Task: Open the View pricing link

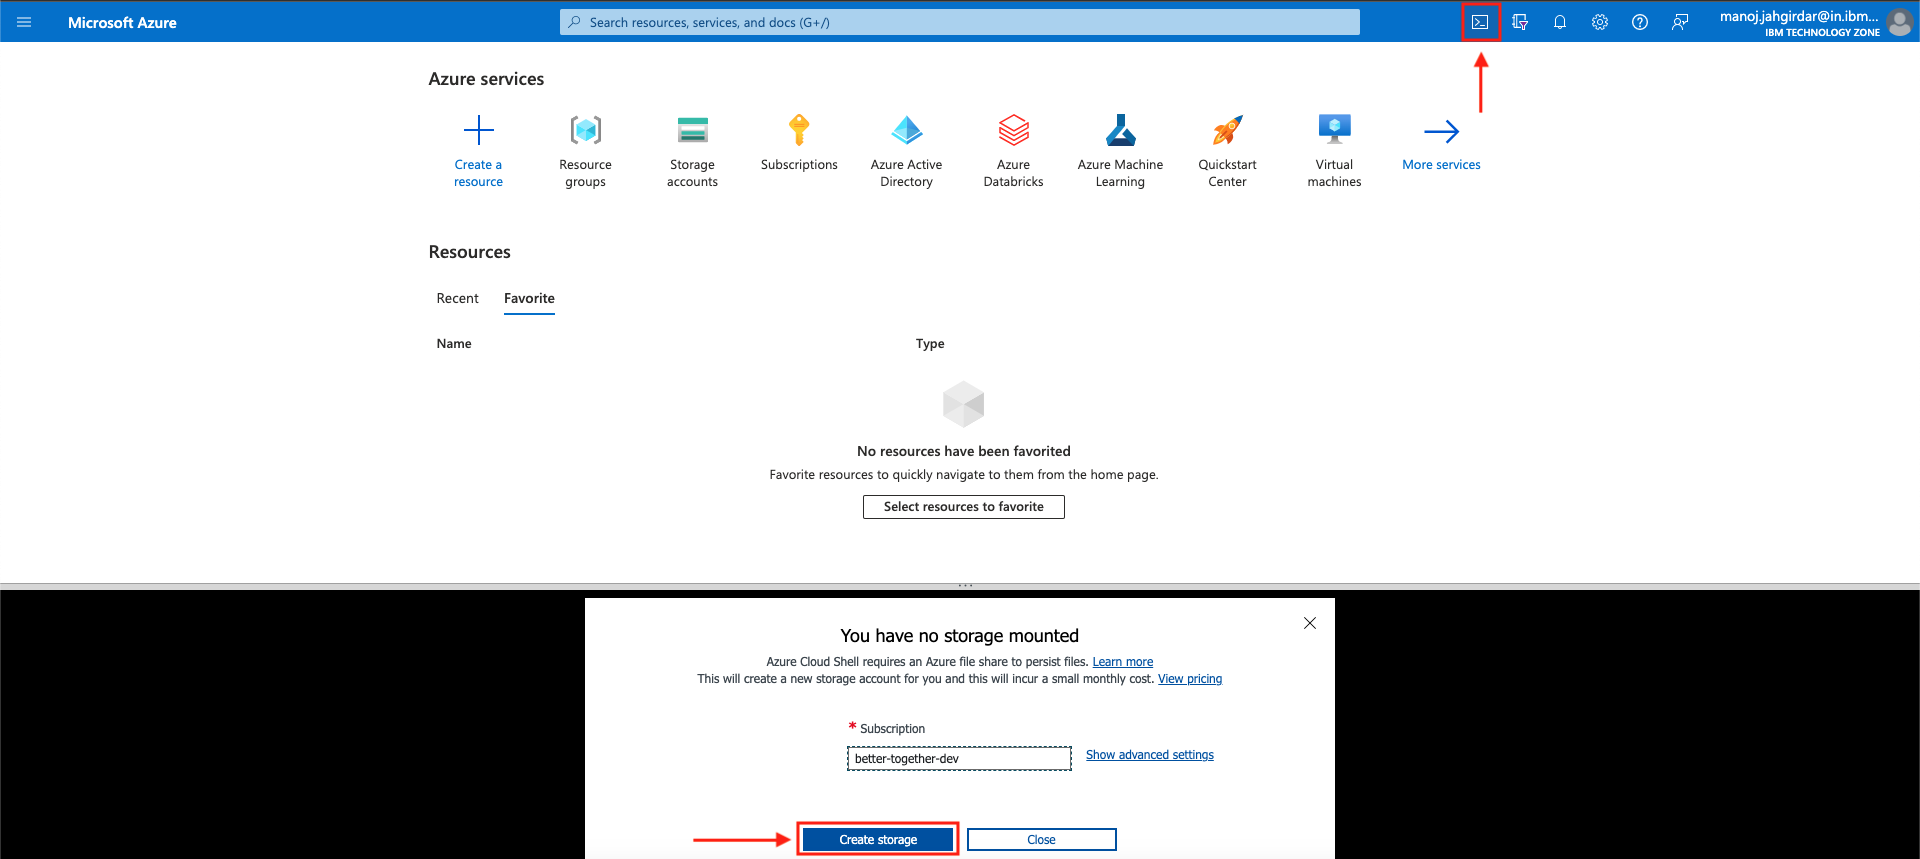Action: 1190,679
